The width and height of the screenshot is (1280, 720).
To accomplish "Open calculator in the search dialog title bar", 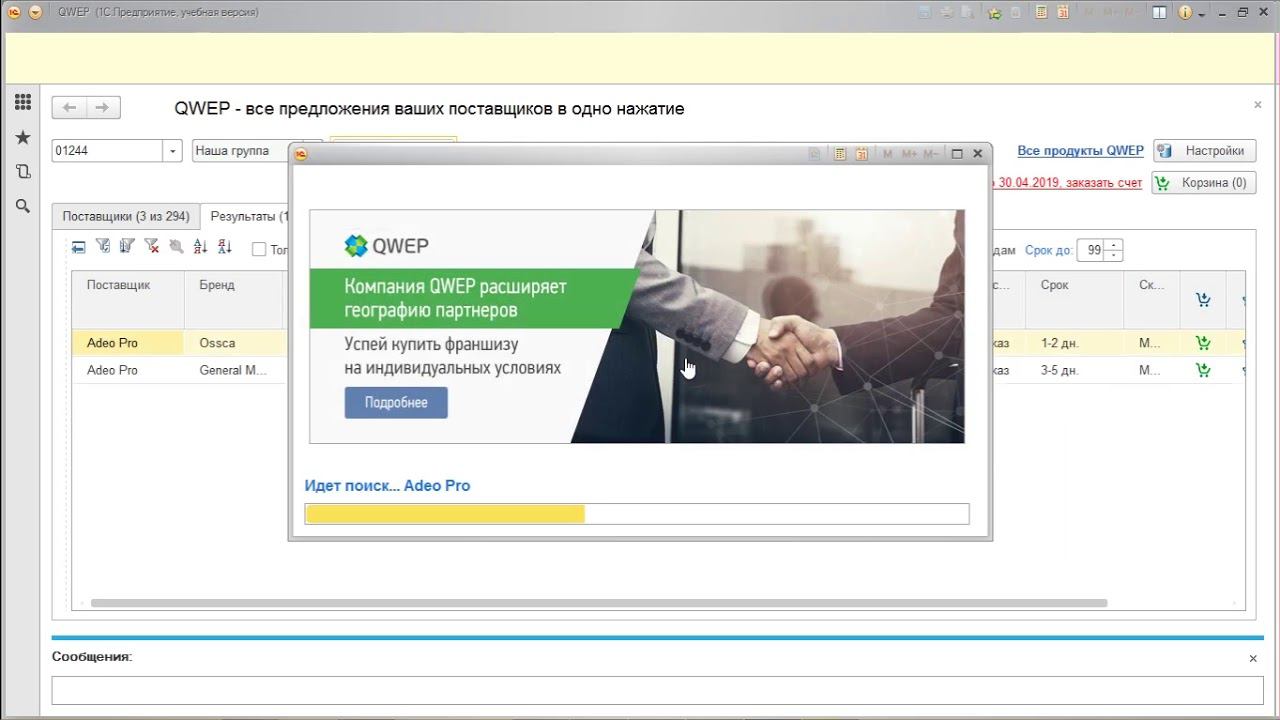I will [x=840, y=154].
